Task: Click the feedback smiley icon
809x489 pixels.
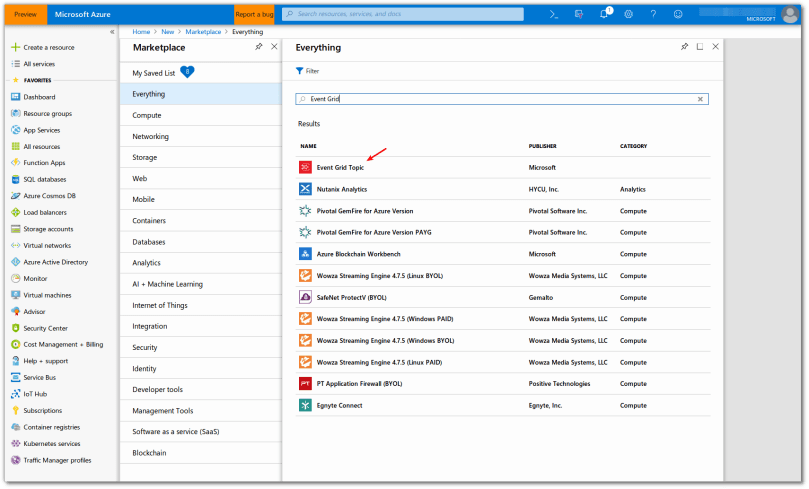Action: tap(678, 14)
